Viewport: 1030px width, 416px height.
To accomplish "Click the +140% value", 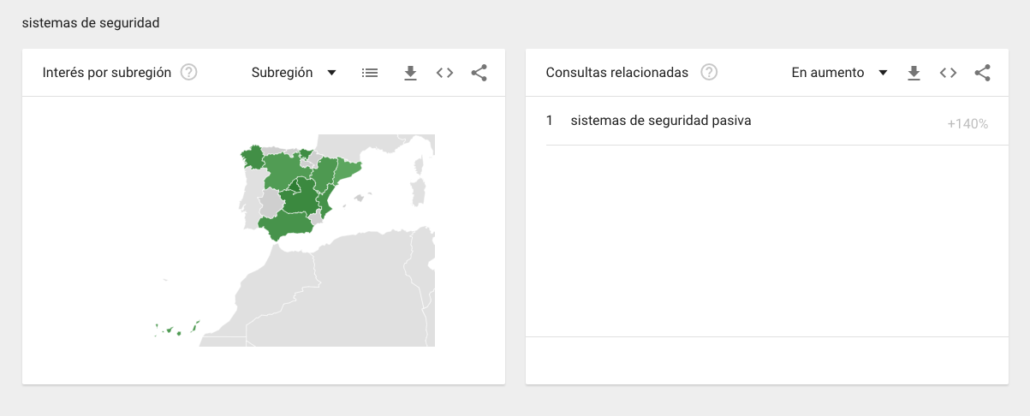I will tap(967, 124).
